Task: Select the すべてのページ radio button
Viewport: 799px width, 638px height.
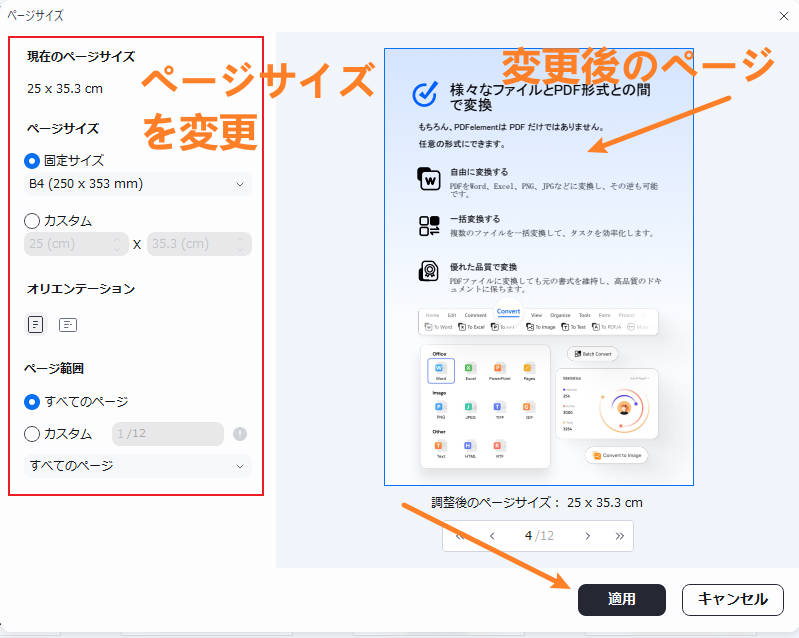Action: click(x=32, y=402)
